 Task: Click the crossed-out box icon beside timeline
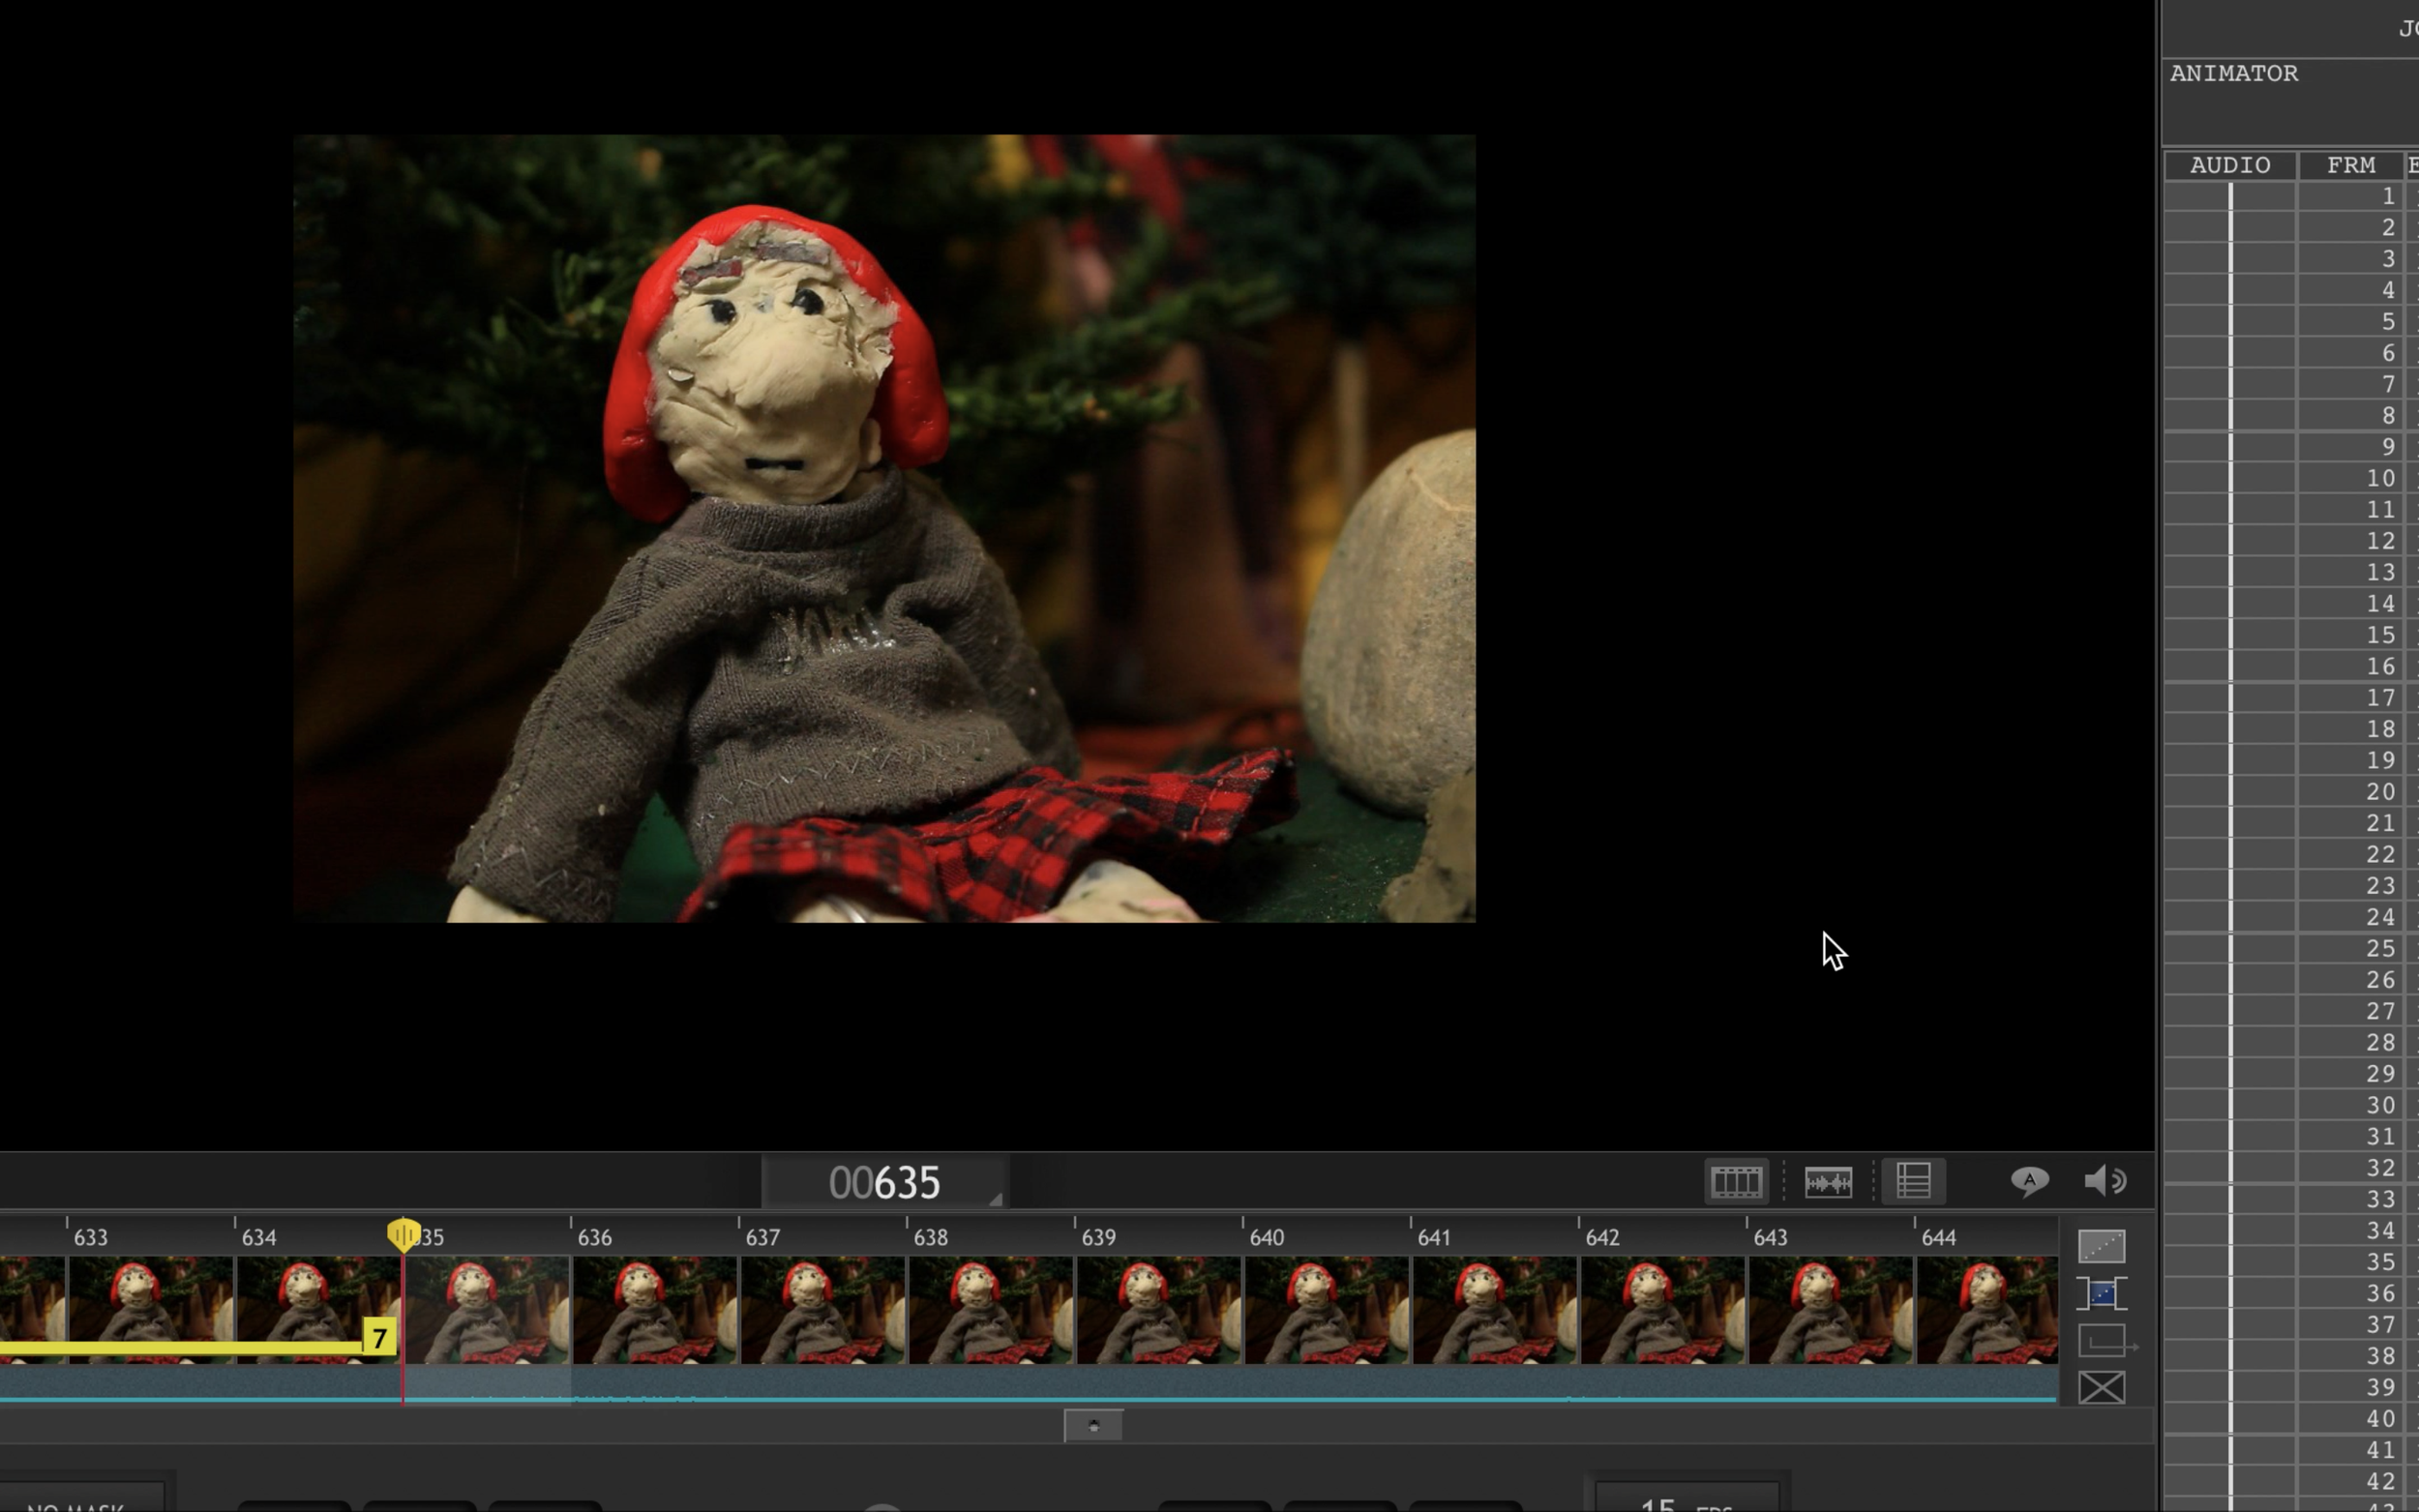2101,1388
